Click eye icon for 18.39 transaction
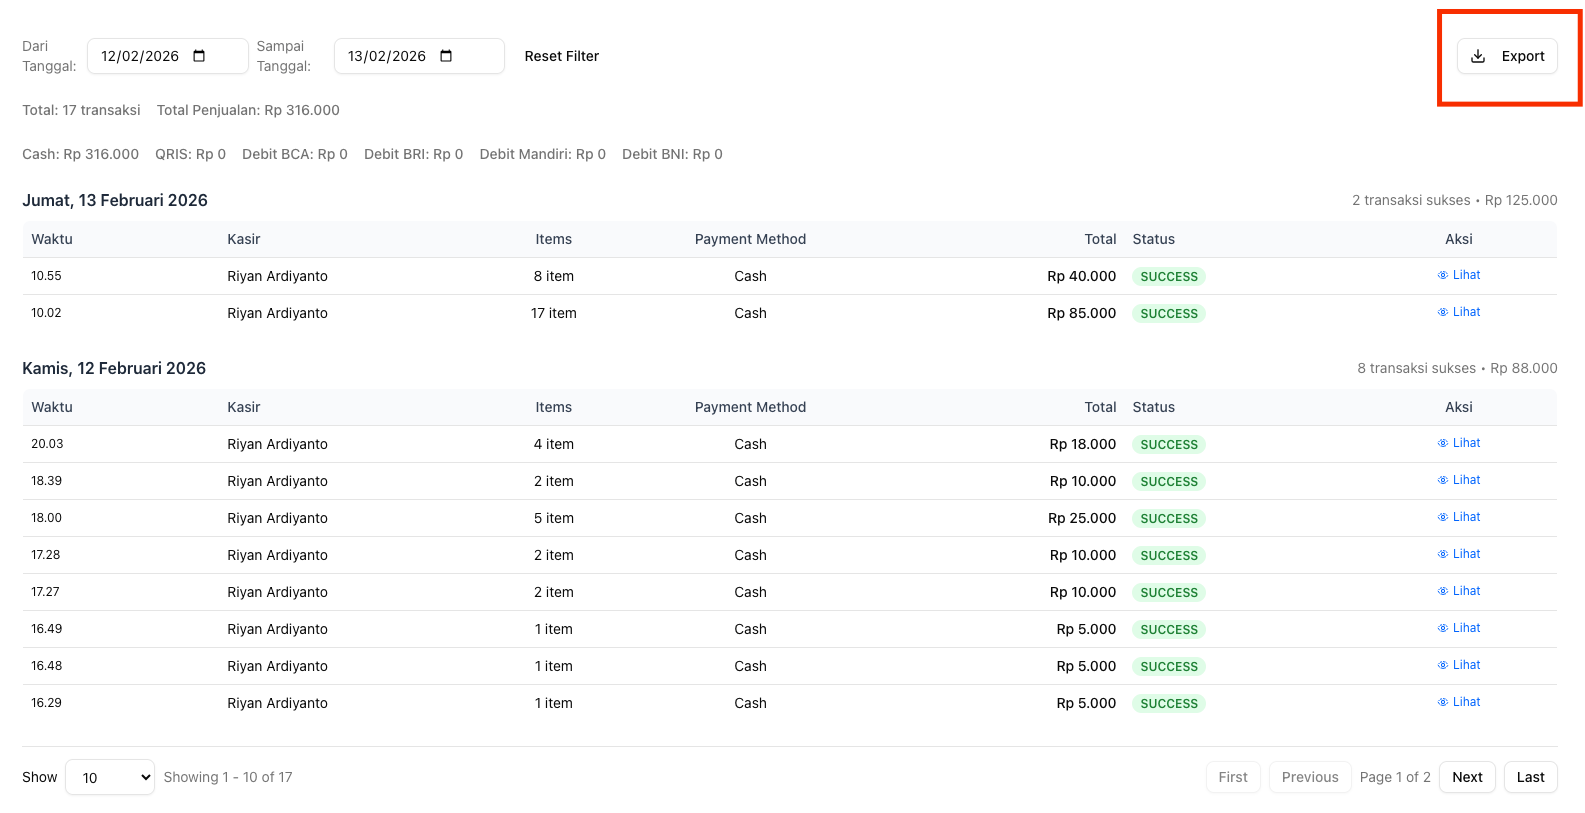This screenshot has height=813, width=1585. [x=1443, y=480]
